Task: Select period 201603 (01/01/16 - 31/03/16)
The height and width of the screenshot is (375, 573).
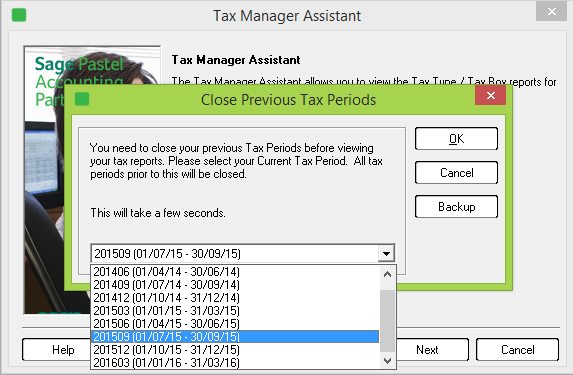Action: click(x=235, y=362)
